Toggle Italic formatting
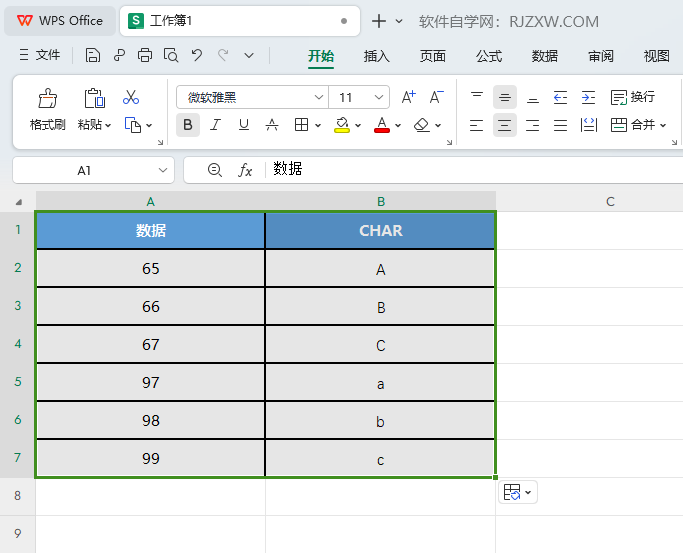This screenshot has width=683, height=553. (215, 125)
